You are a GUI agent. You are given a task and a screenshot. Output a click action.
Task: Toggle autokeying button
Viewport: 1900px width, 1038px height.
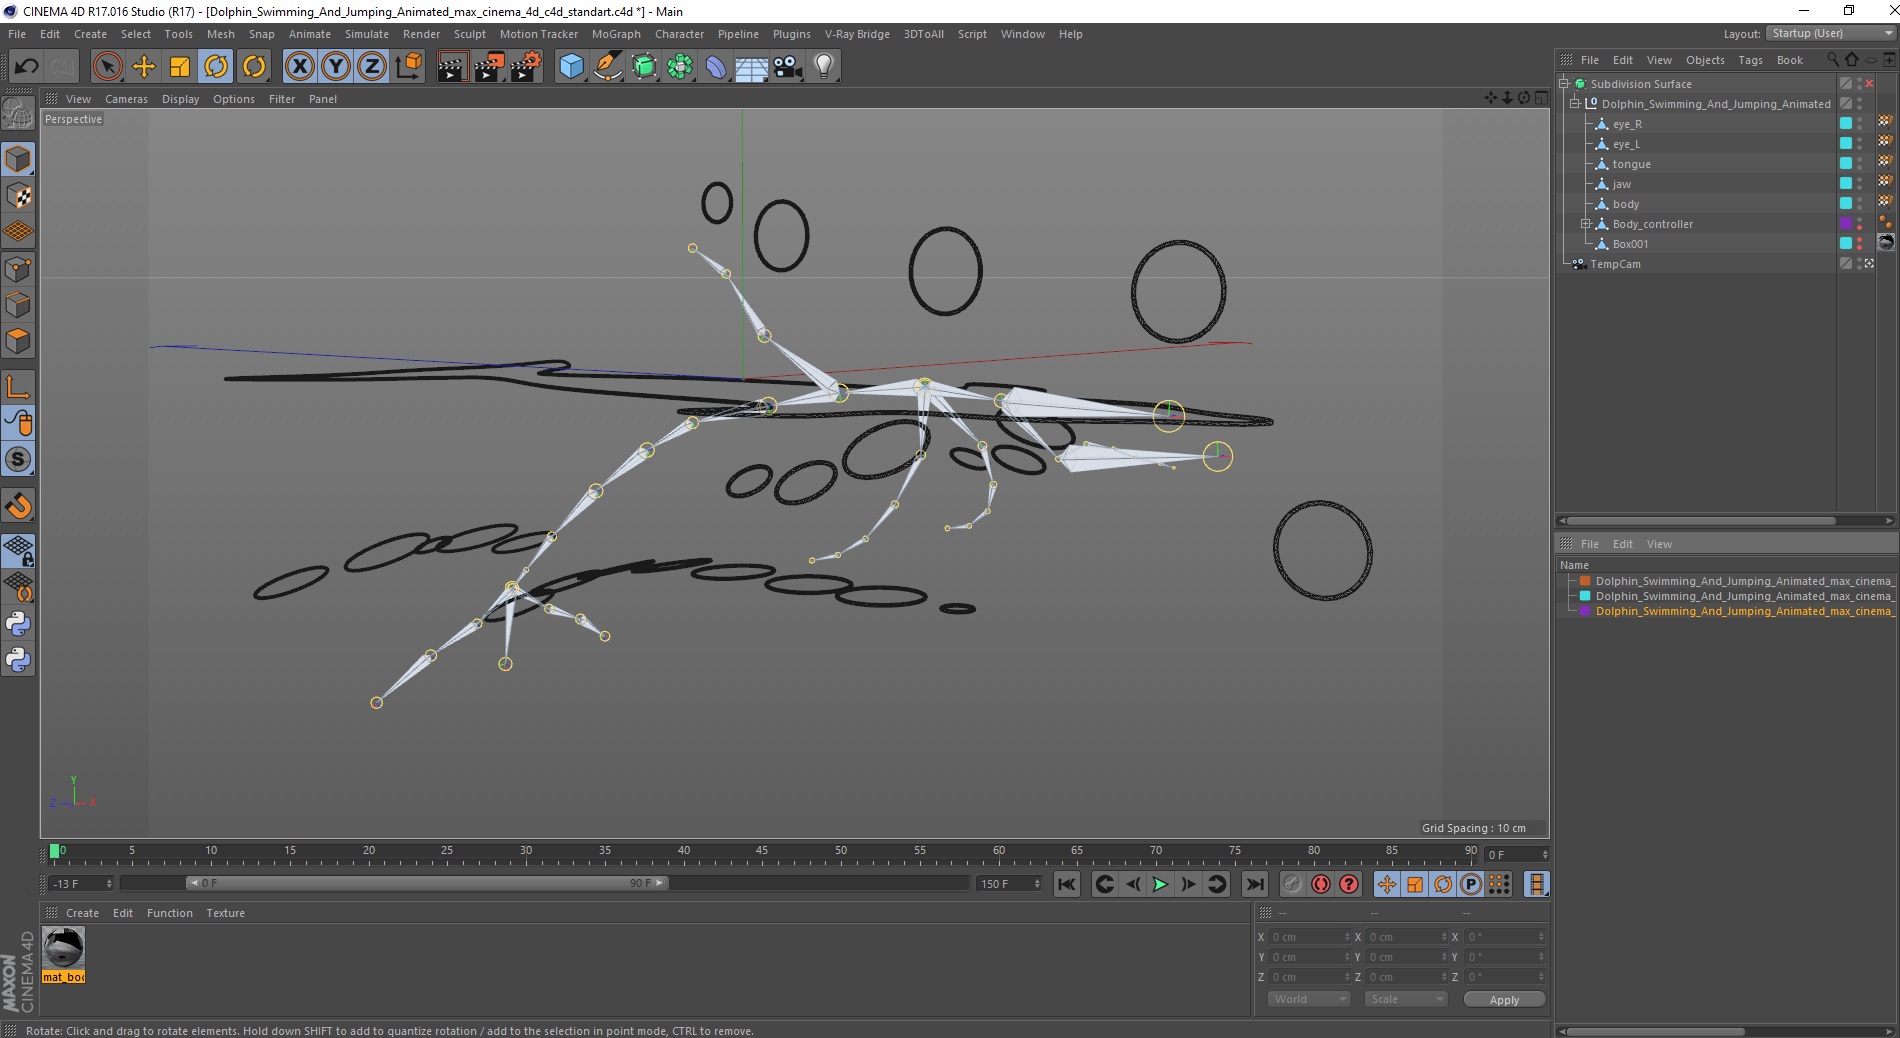pyautogui.click(x=1321, y=884)
